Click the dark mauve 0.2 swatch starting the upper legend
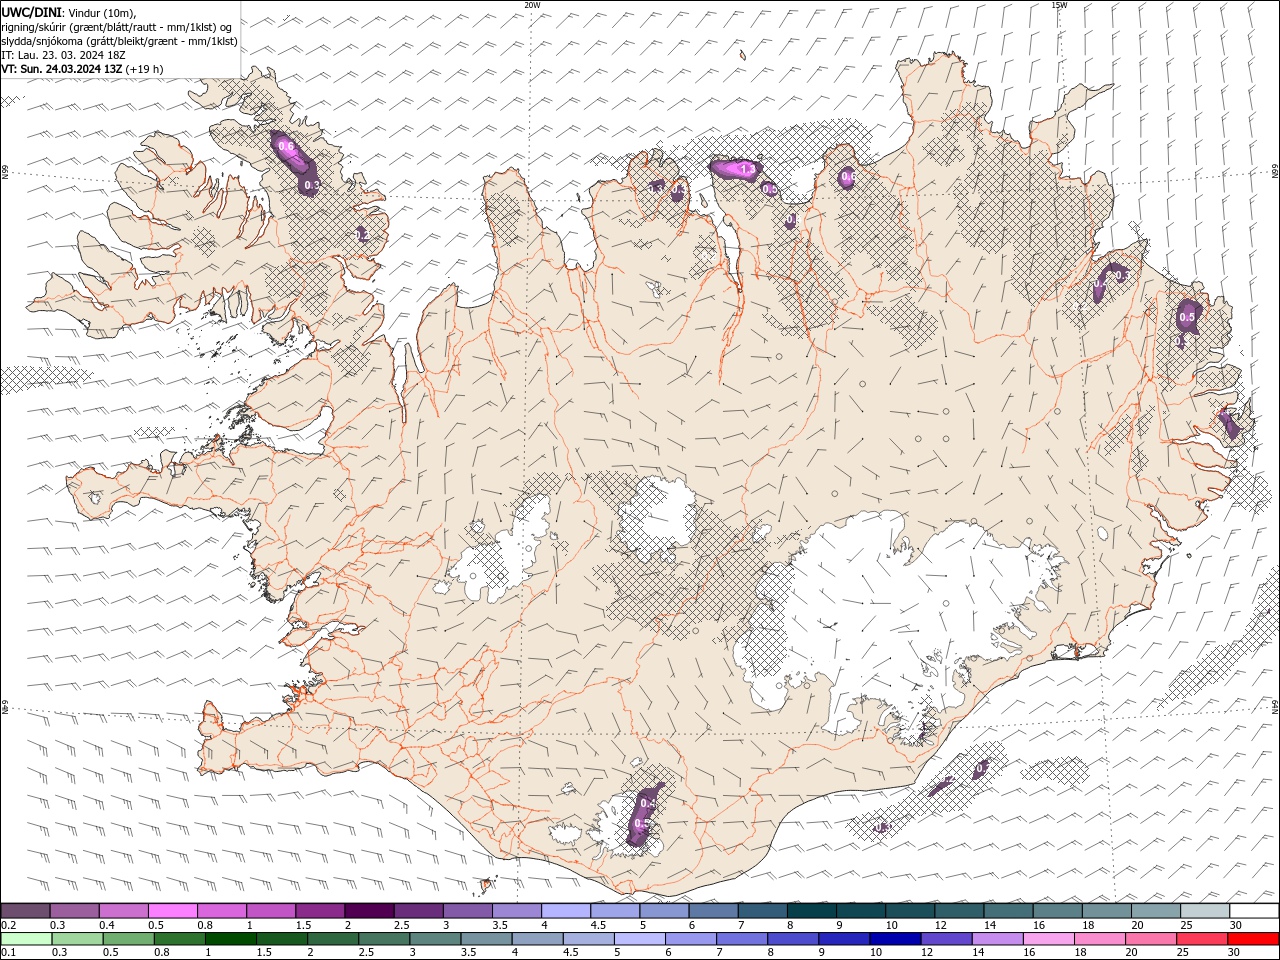Screen dimensions: 1280x960 click(25, 911)
